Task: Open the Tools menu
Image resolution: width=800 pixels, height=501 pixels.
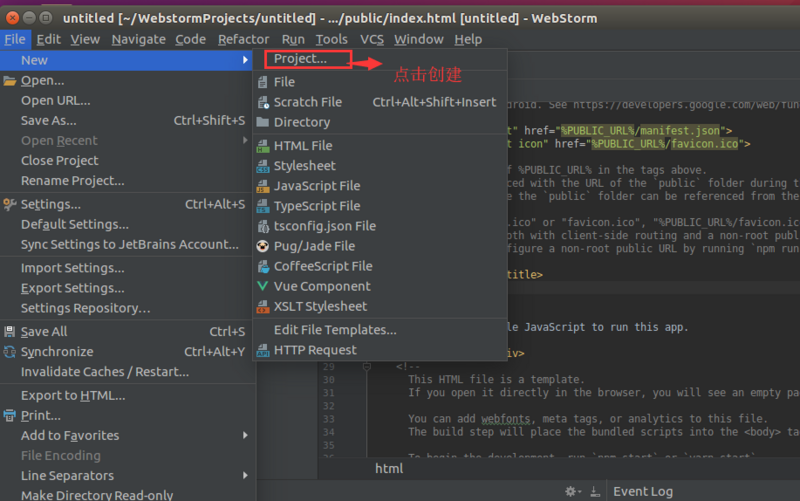Action: 332,39
